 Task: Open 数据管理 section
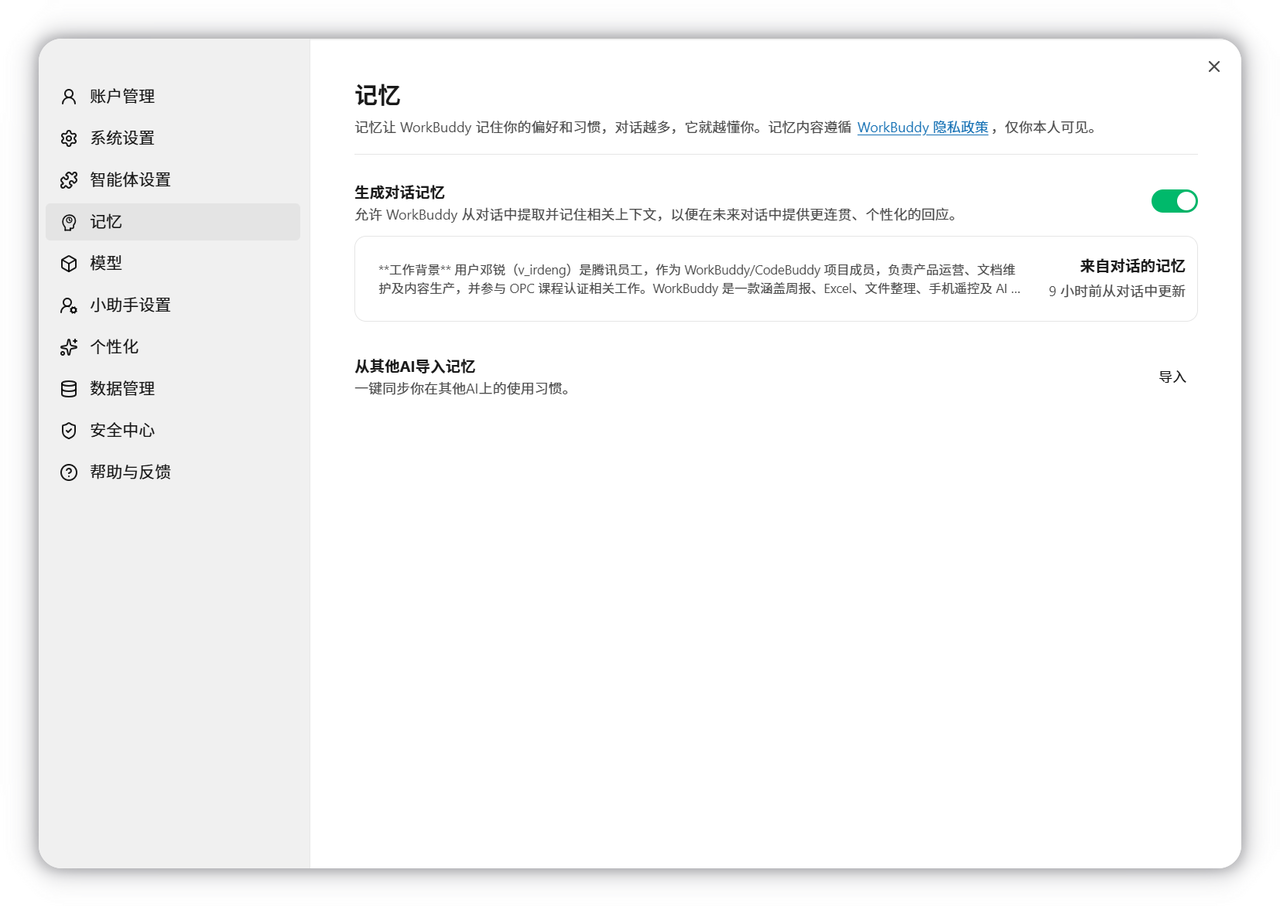pos(173,389)
